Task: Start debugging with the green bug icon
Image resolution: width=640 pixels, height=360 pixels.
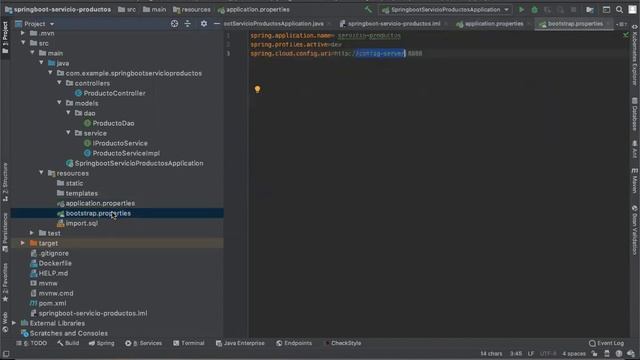Action: point(534,9)
